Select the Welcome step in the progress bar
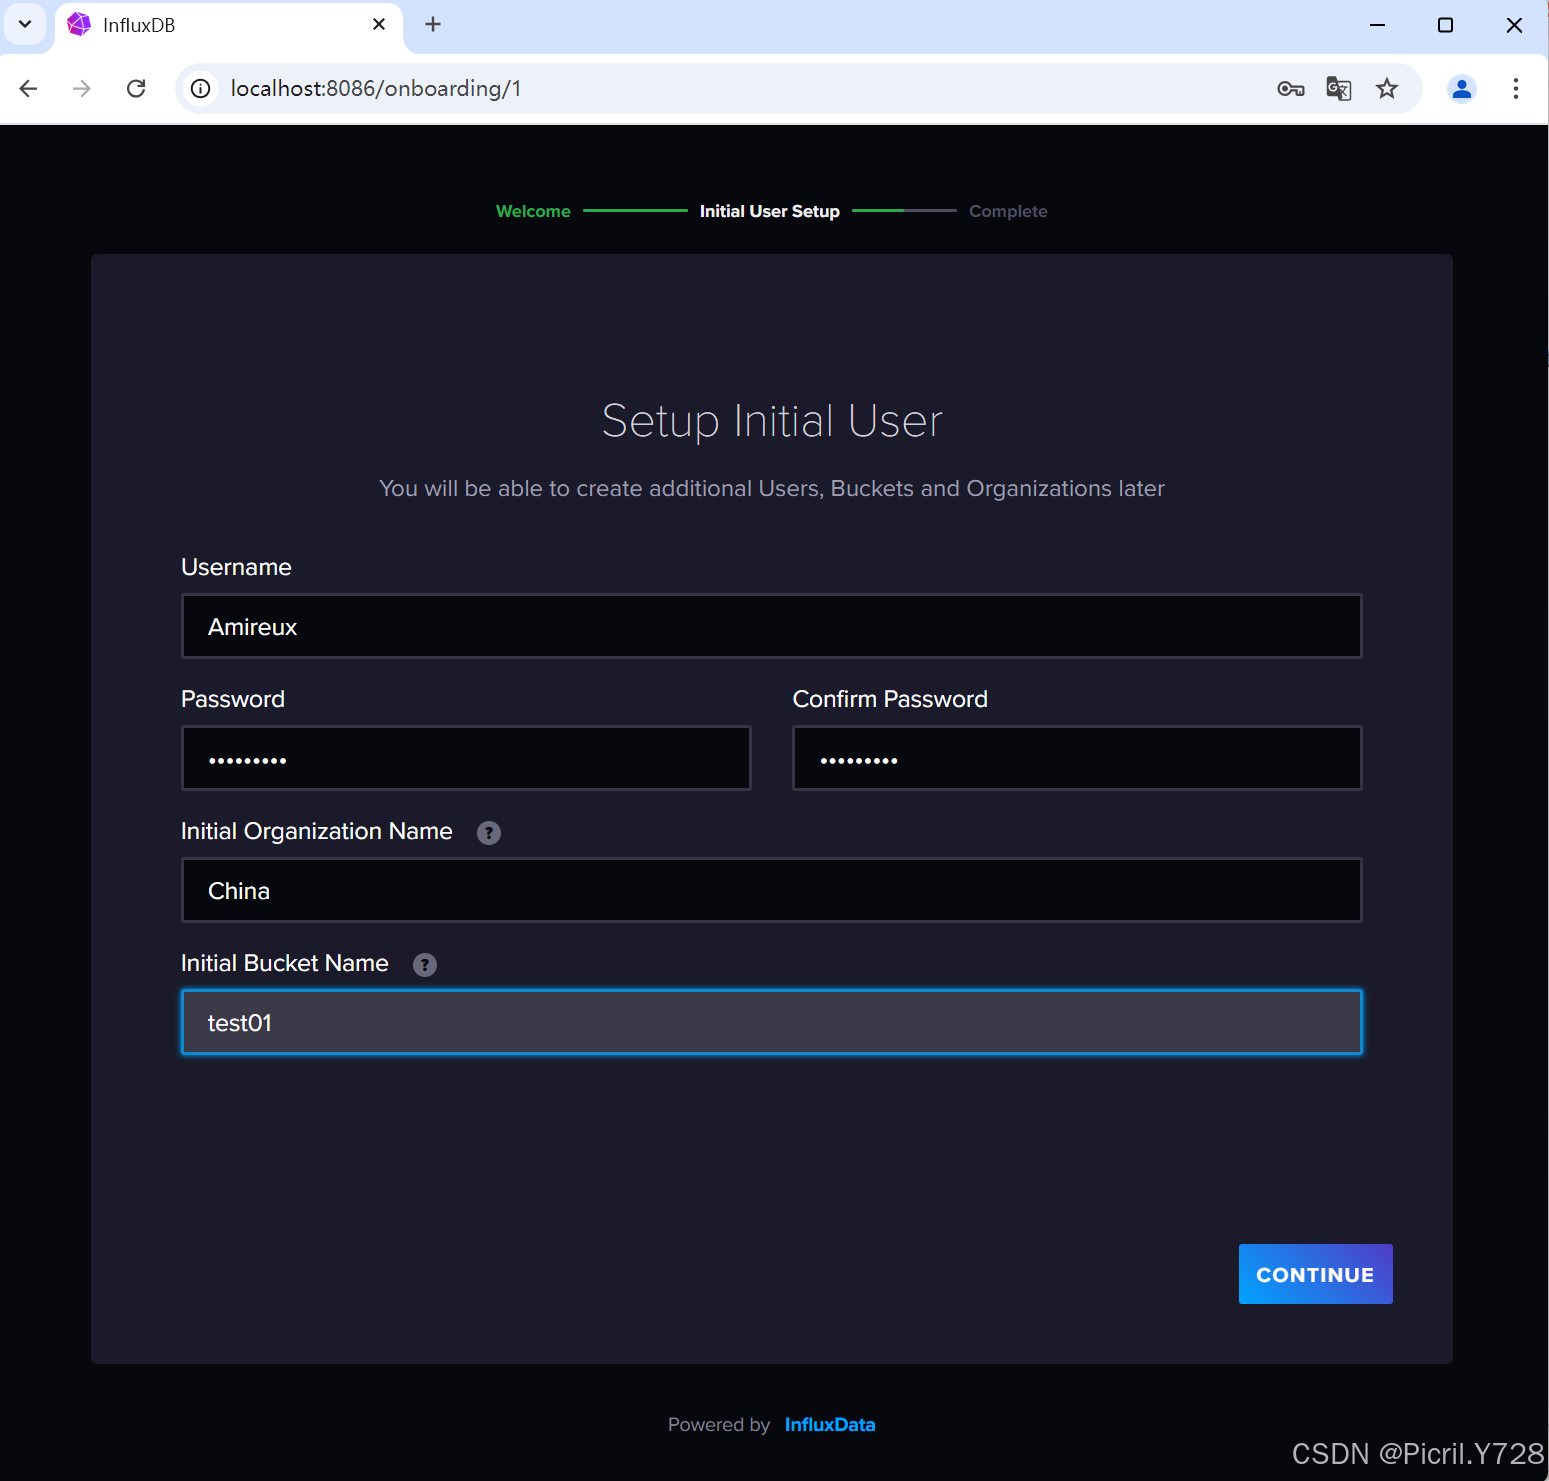 tap(533, 211)
